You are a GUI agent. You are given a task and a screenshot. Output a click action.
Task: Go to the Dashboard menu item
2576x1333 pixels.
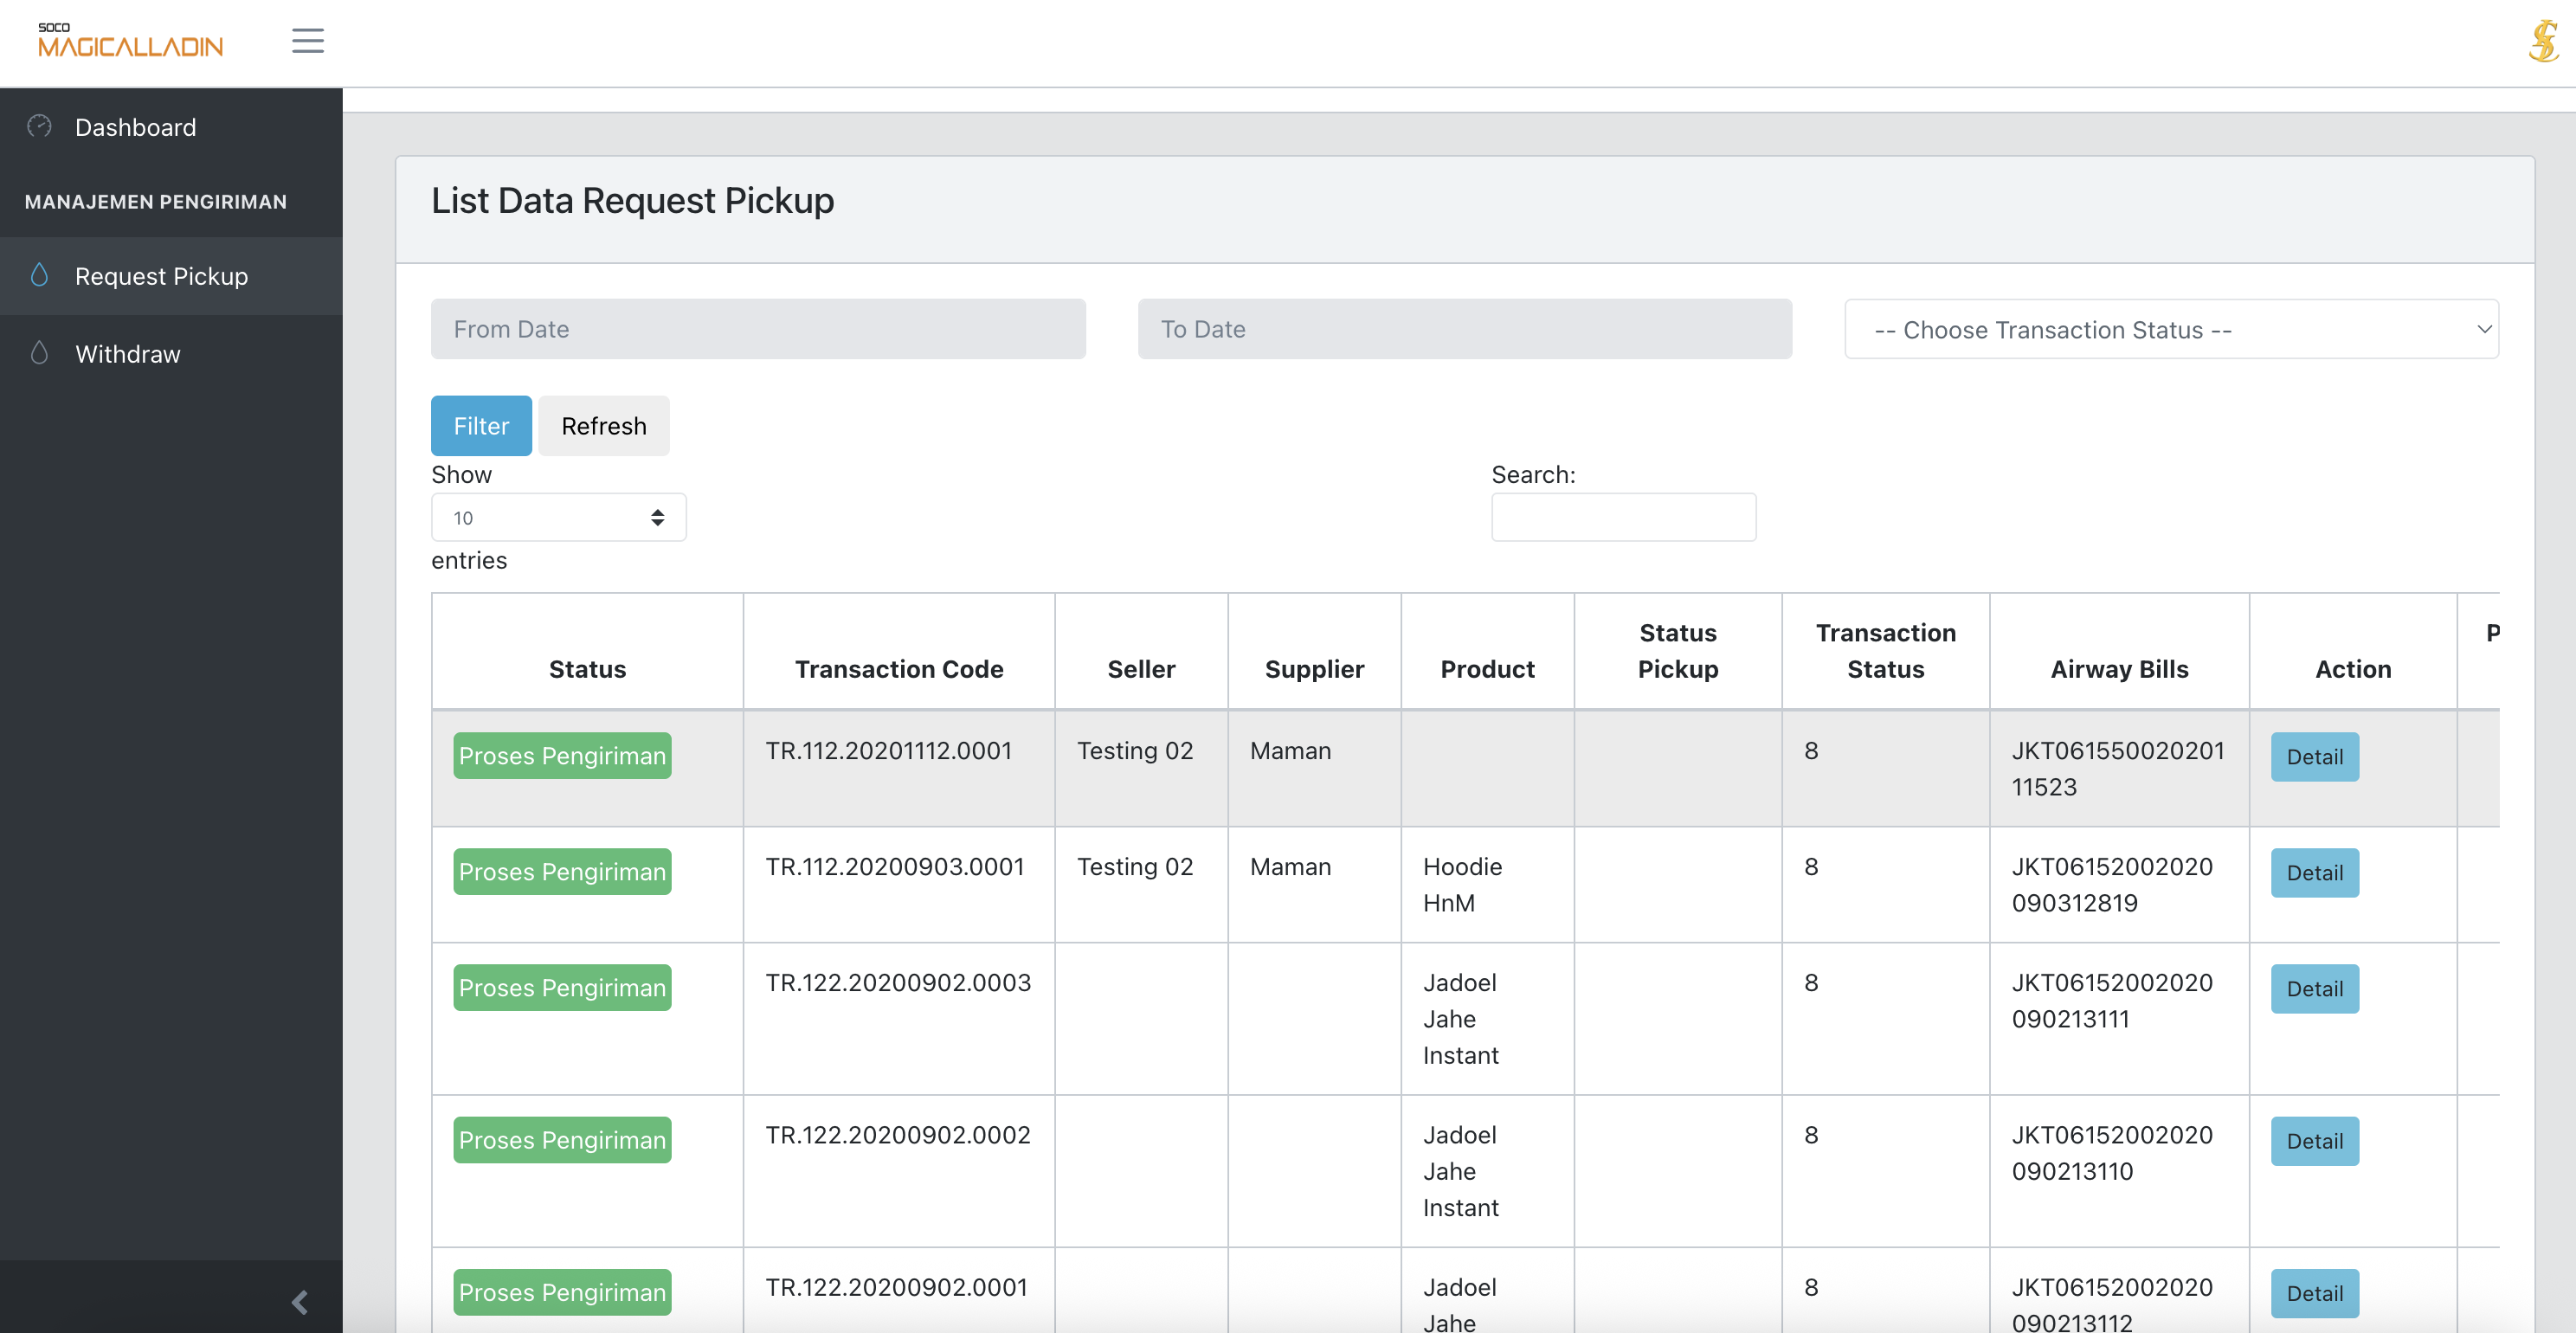(x=135, y=127)
